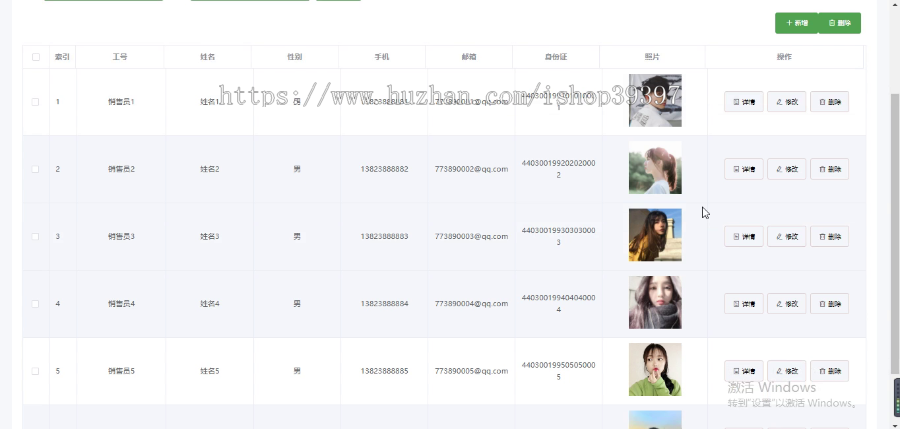The width and height of the screenshot is (900, 429).
Task: Click the name cell 姓名2
Action: [x=210, y=169]
